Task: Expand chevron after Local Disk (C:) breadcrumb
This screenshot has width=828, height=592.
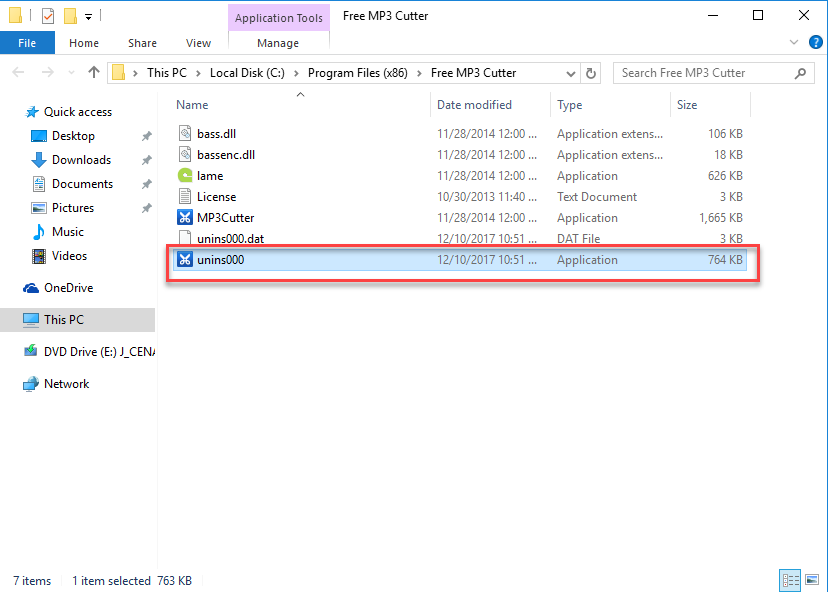Action: click(296, 73)
